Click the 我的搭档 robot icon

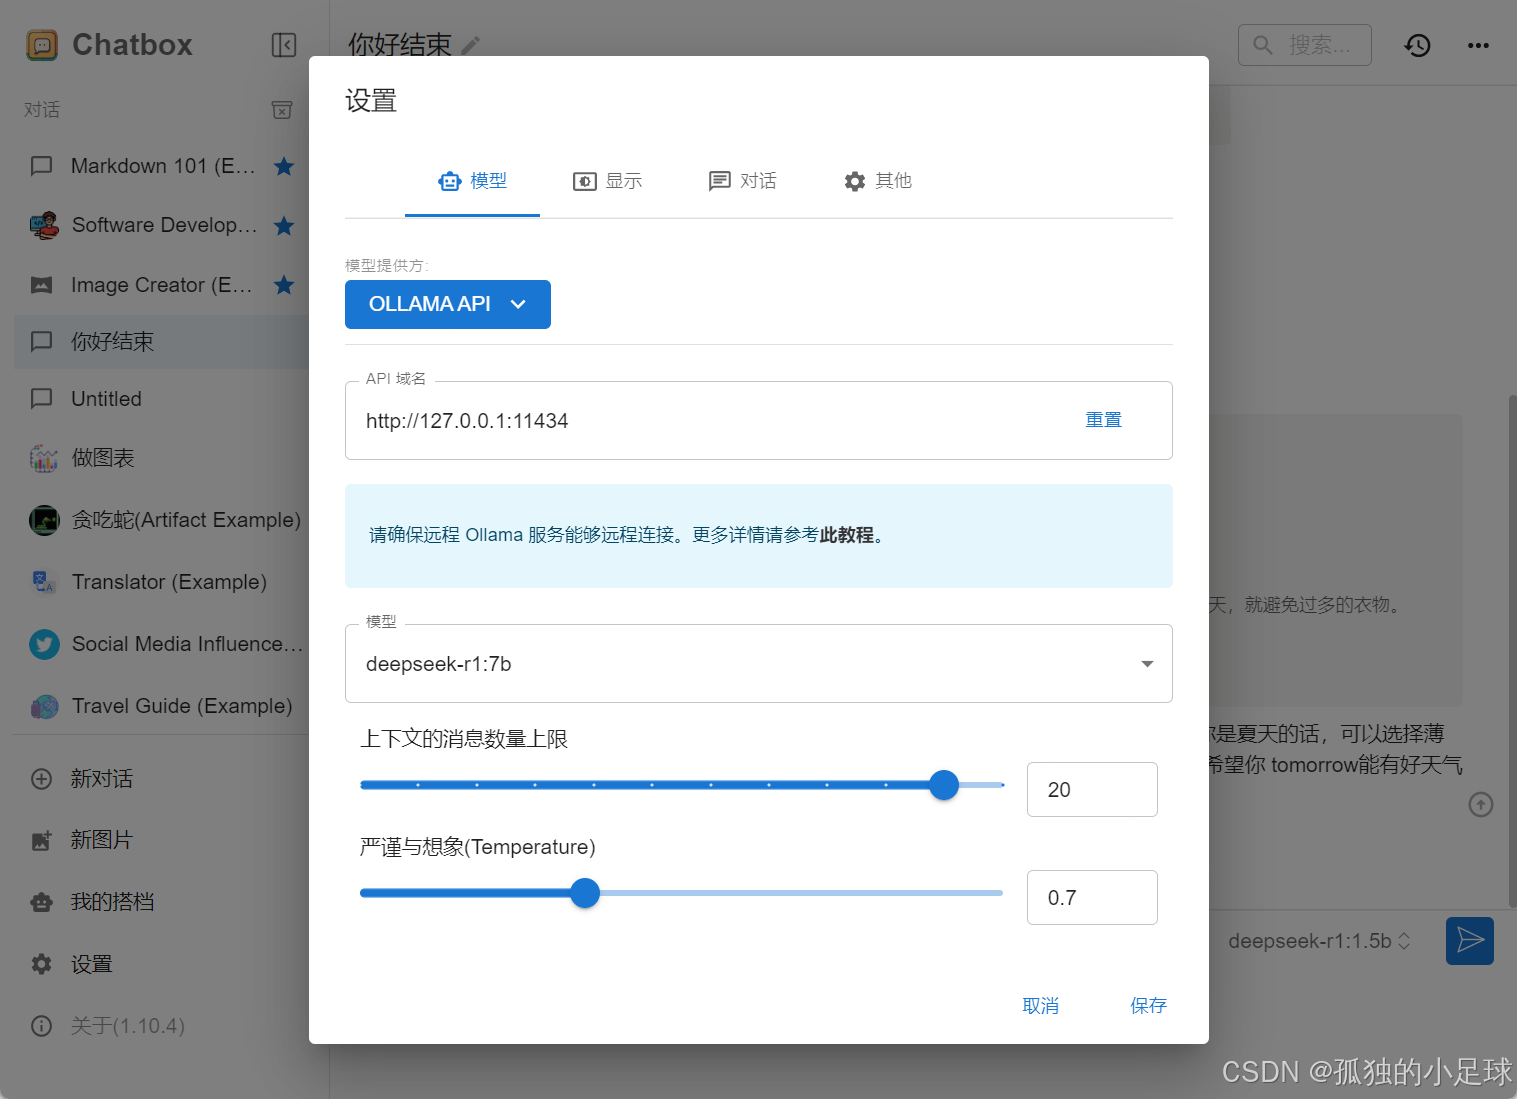pyautogui.click(x=42, y=903)
